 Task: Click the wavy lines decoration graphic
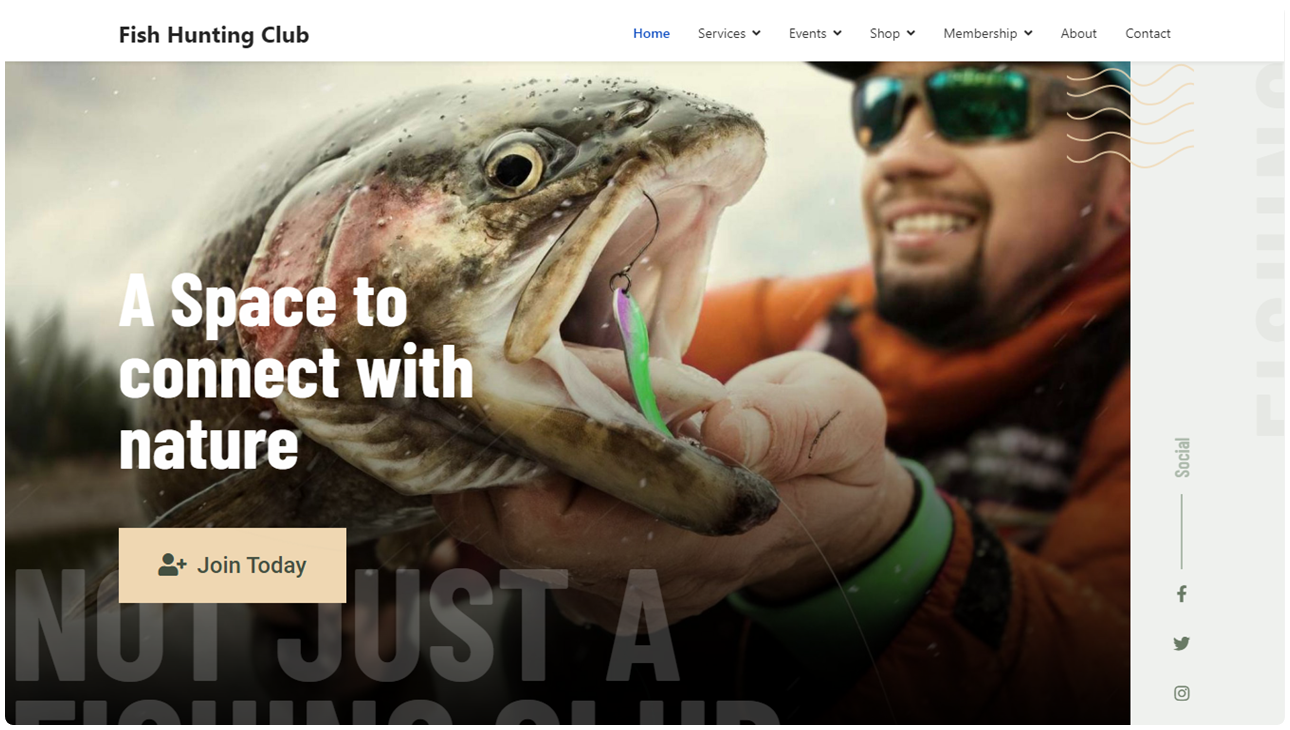(x=1130, y=116)
